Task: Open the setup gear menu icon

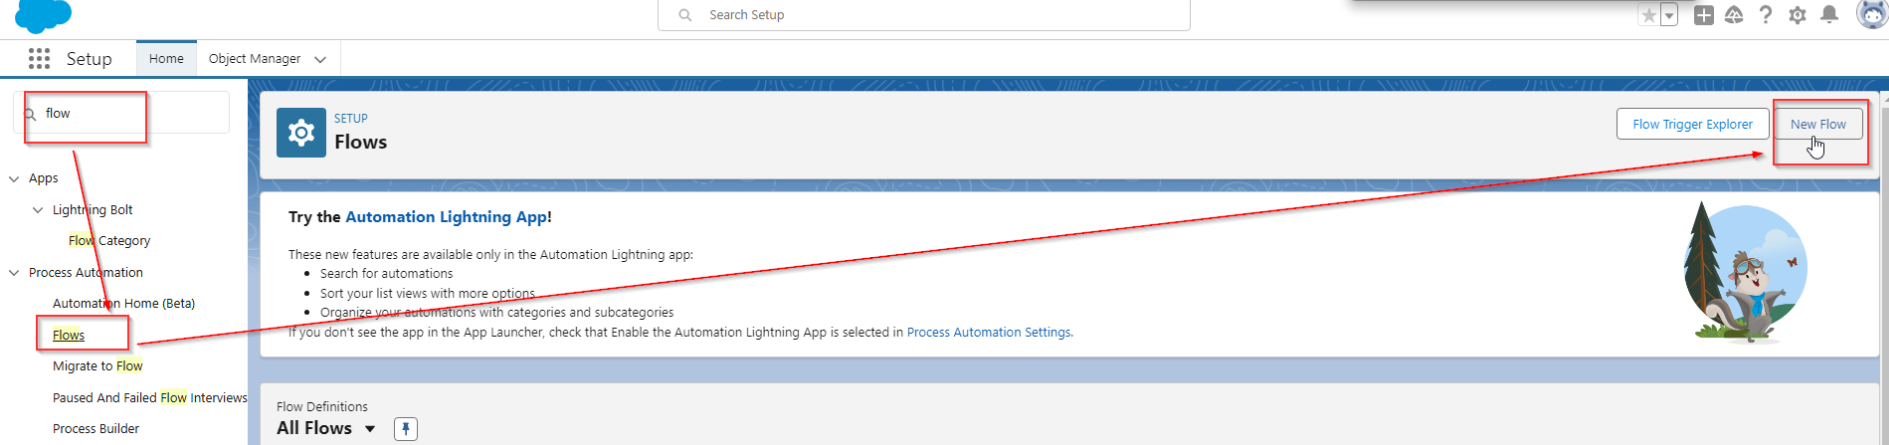Action: (1797, 15)
